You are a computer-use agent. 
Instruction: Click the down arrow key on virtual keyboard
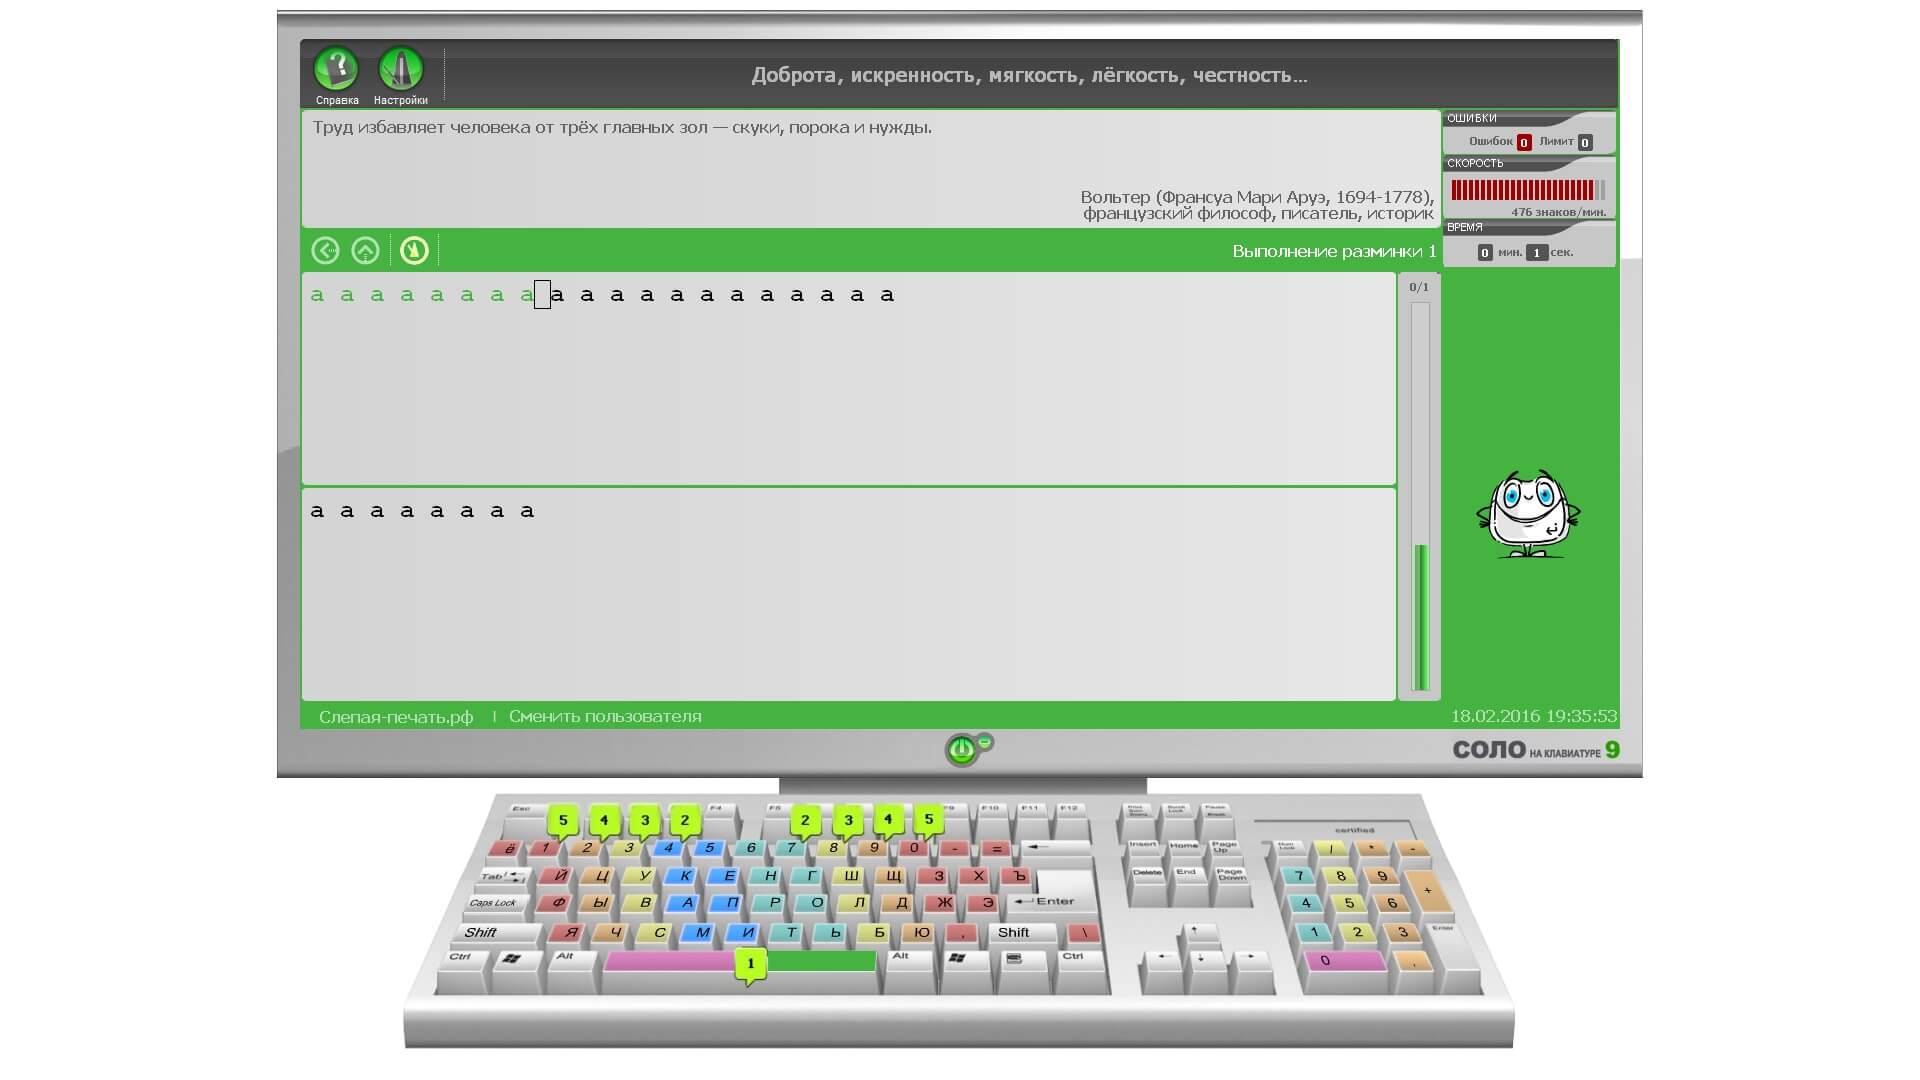coord(1201,957)
